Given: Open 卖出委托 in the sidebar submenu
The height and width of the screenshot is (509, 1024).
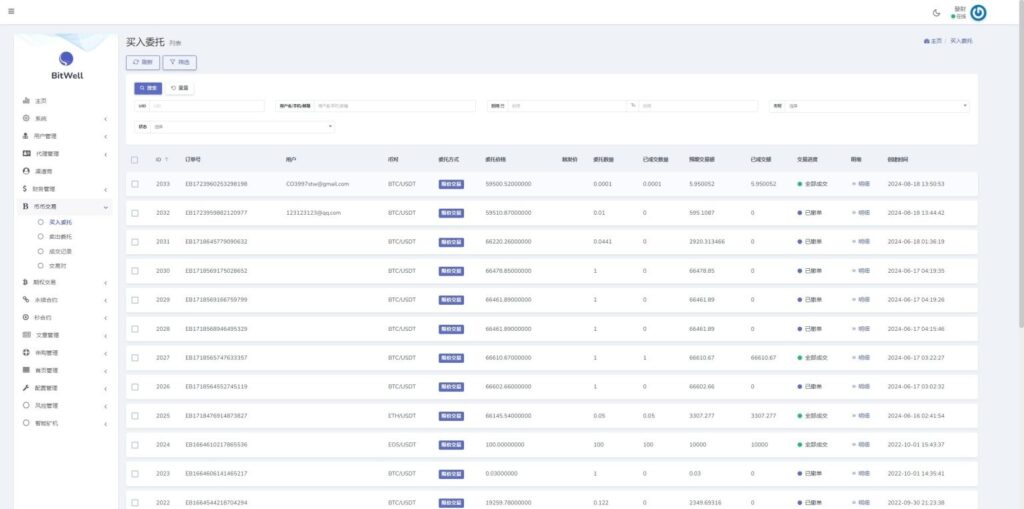Looking at the screenshot, I should pos(60,236).
